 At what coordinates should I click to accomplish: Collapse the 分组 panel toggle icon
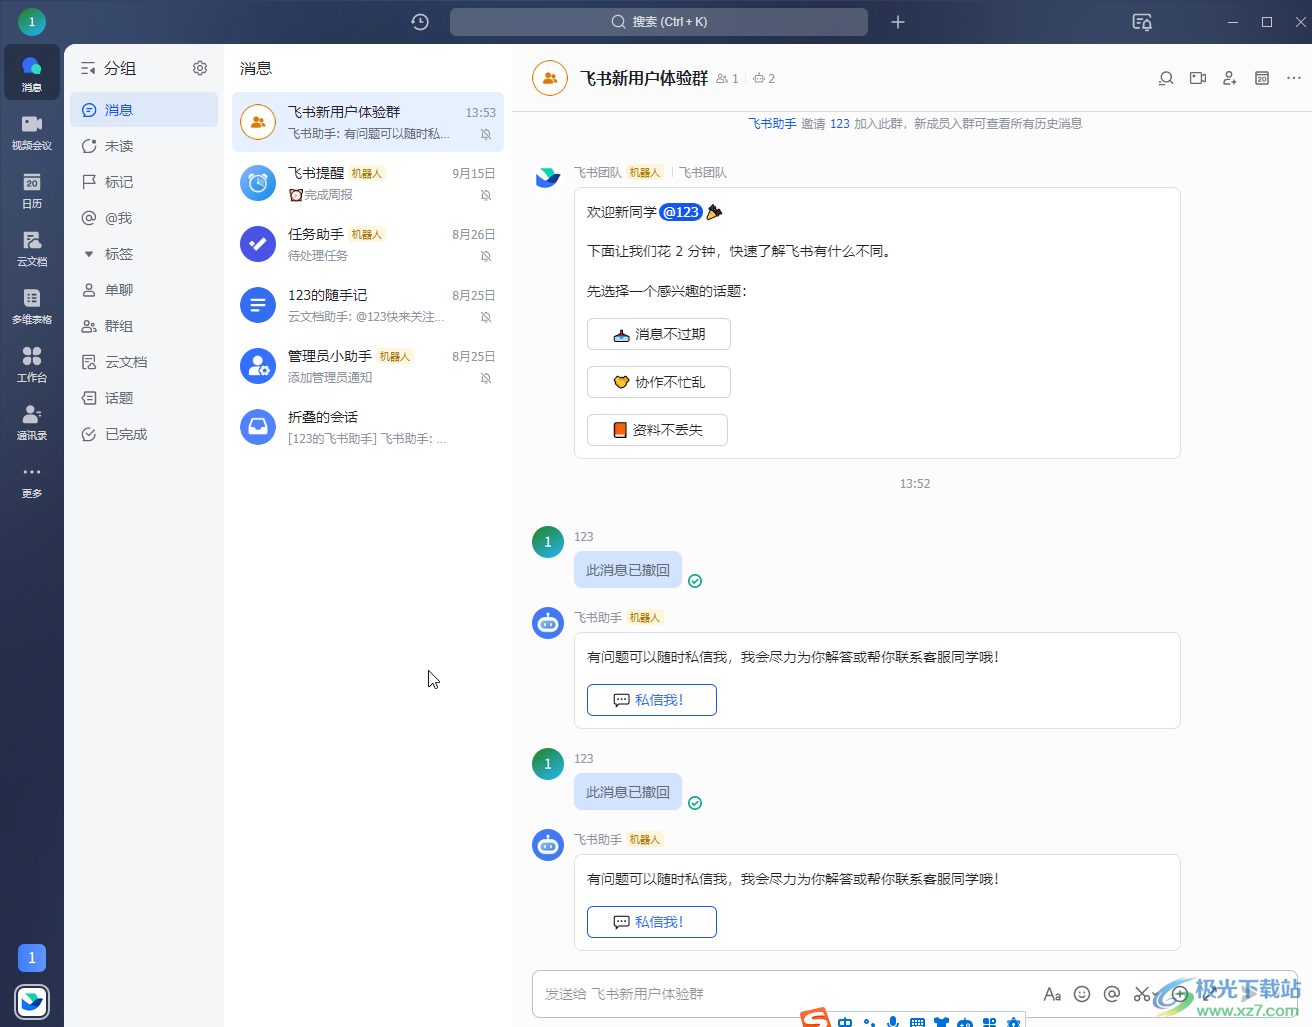(x=88, y=68)
